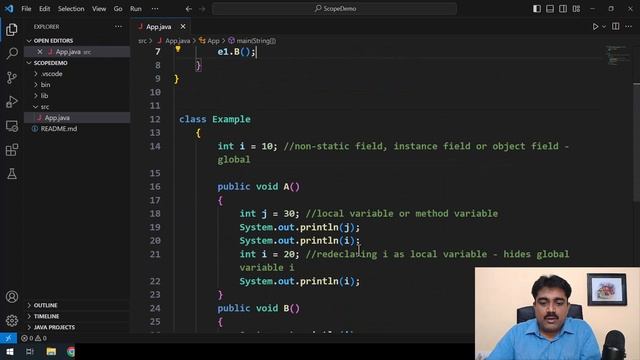Viewport: 640px width, 360px height.
Task: Open the Go menu
Action: pos(118,9)
